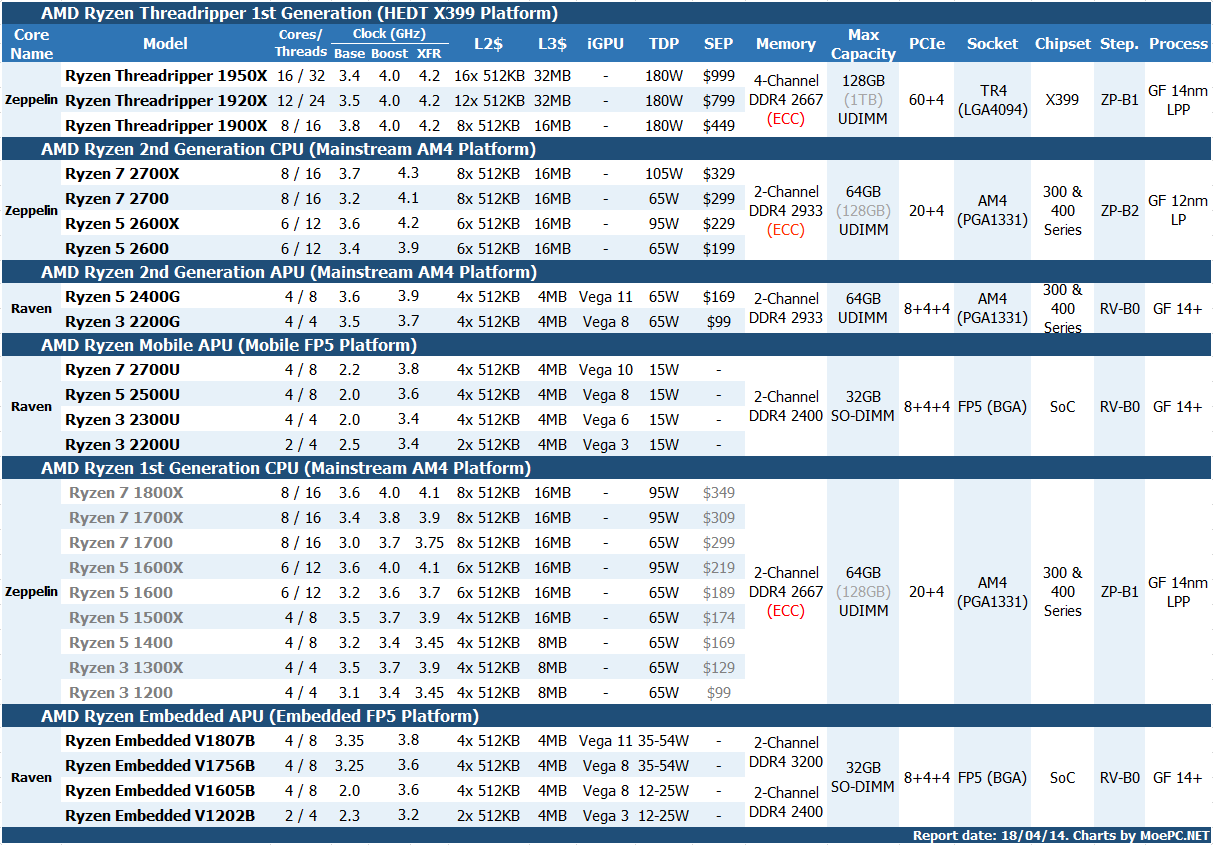Select the Ryzen 3 2300U model name
The image size is (1213, 845).
123,420
